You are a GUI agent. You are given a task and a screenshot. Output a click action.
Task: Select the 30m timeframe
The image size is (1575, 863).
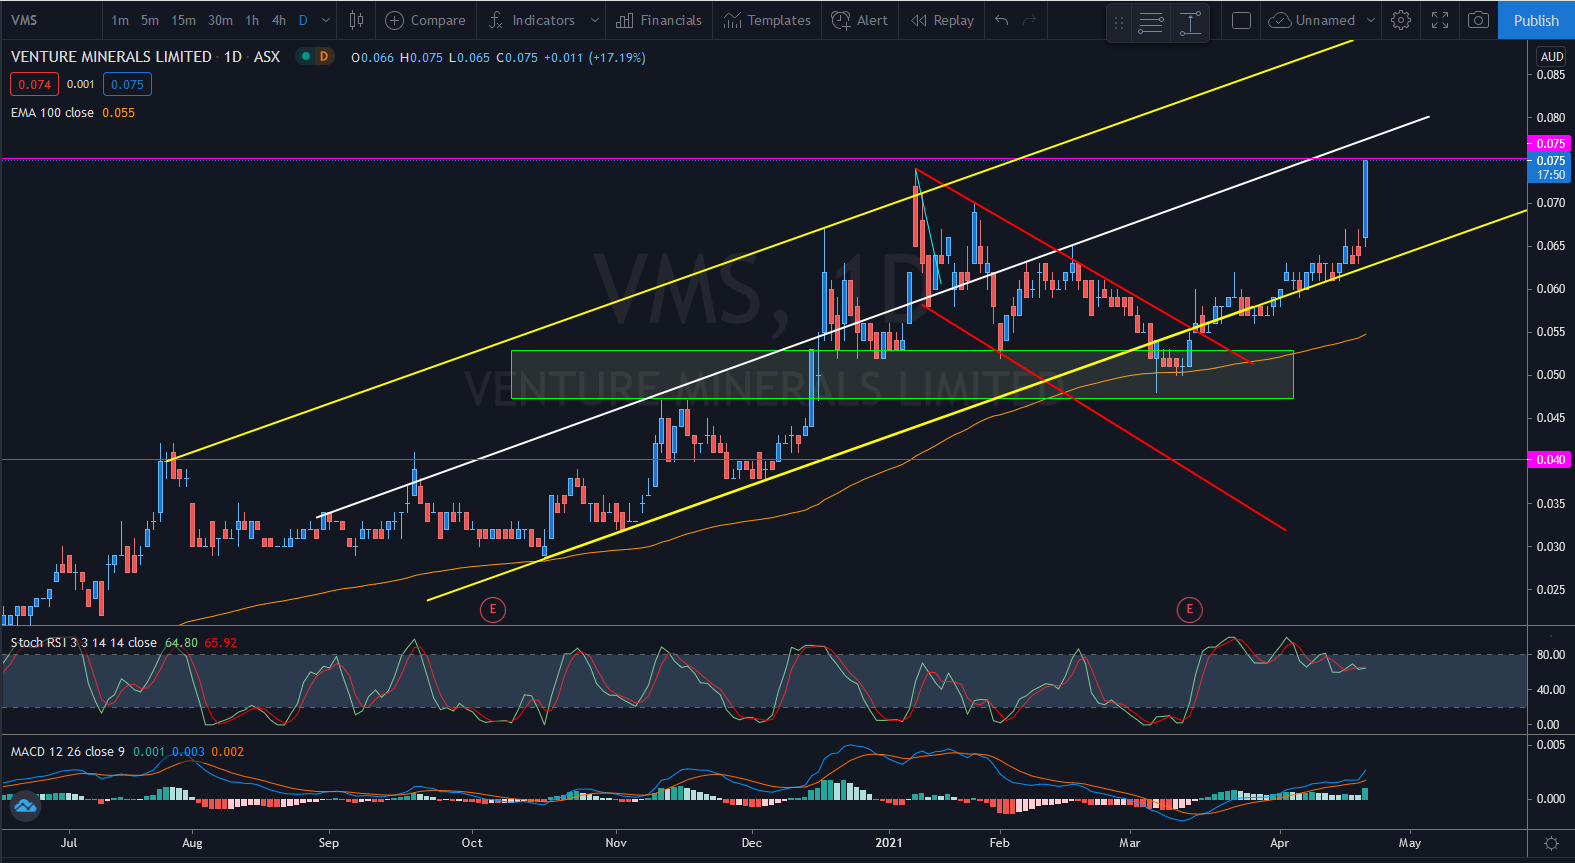tap(220, 20)
